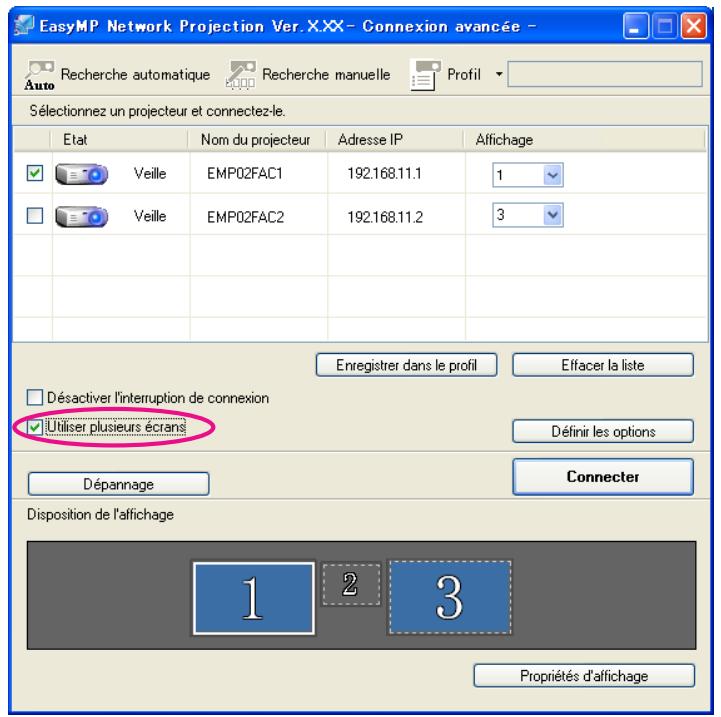Click the projector icon for EMP02FAC2
The image size is (721, 717).
(82, 217)
